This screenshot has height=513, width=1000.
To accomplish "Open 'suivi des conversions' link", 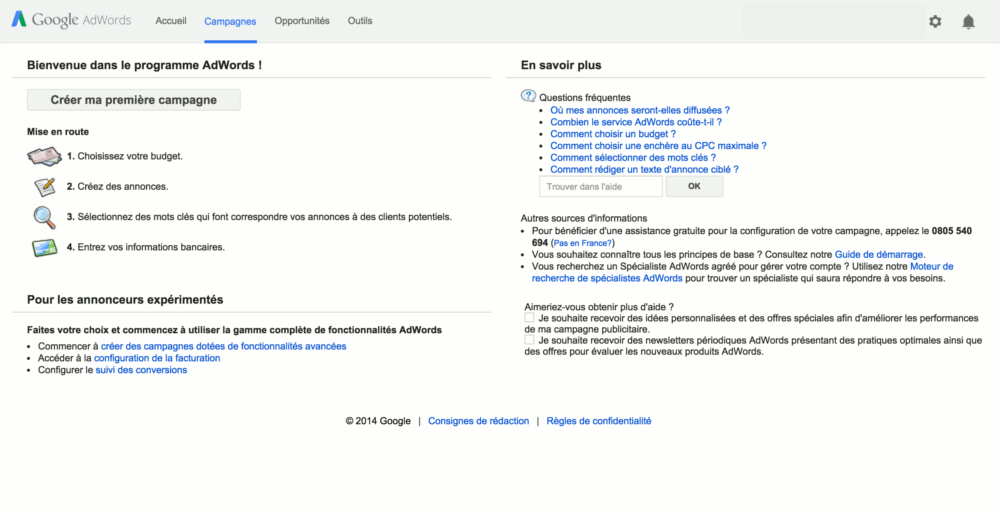I will point(142,370).
